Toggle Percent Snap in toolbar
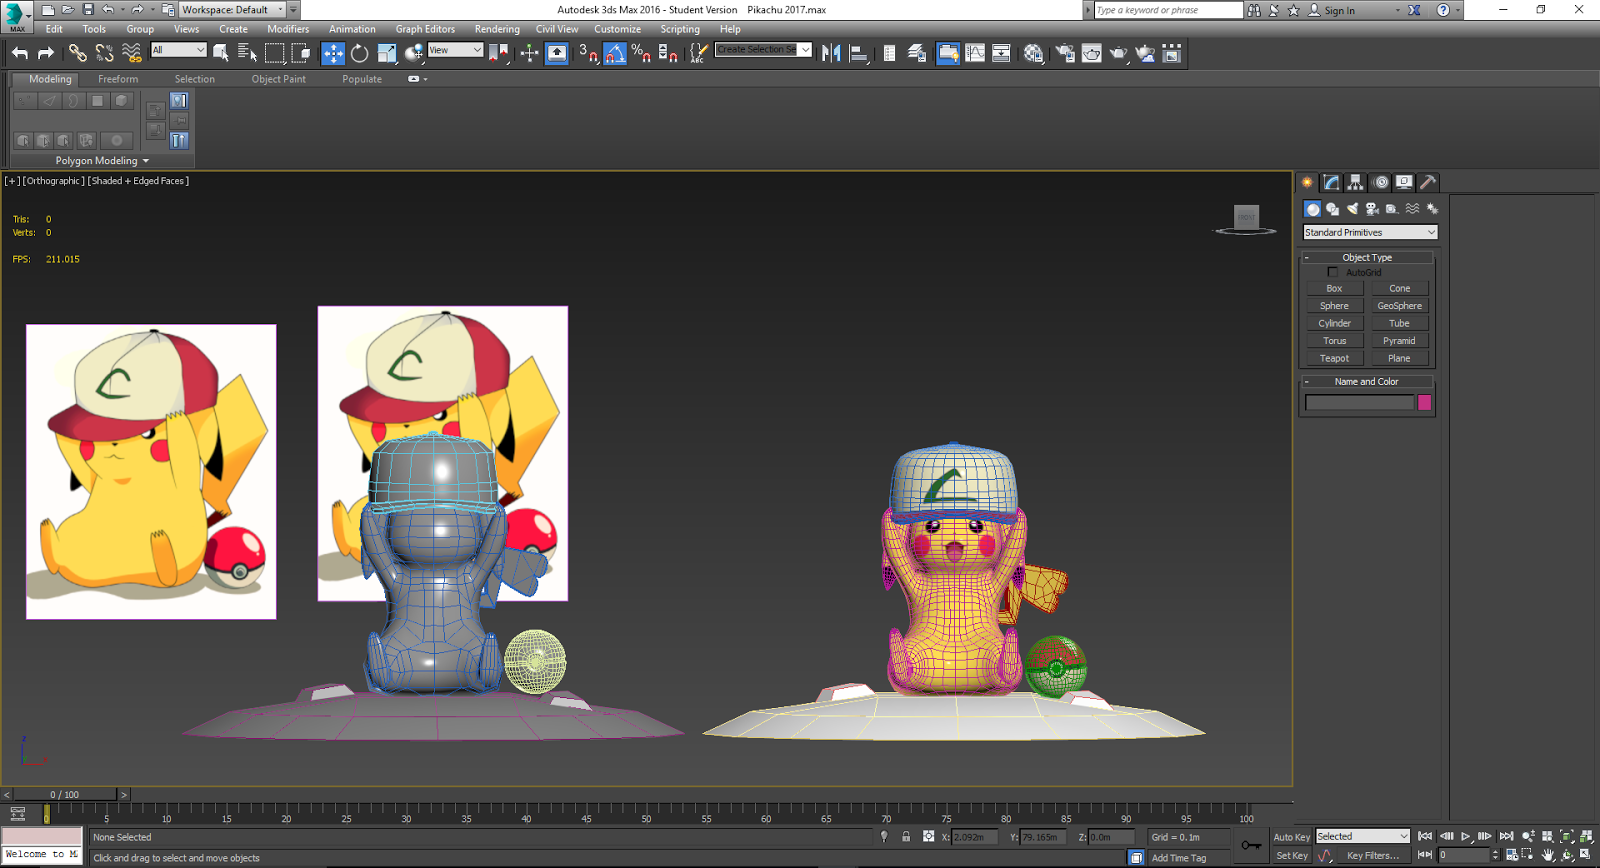This screenshot has width=1600, height=868. coord(641,53)
